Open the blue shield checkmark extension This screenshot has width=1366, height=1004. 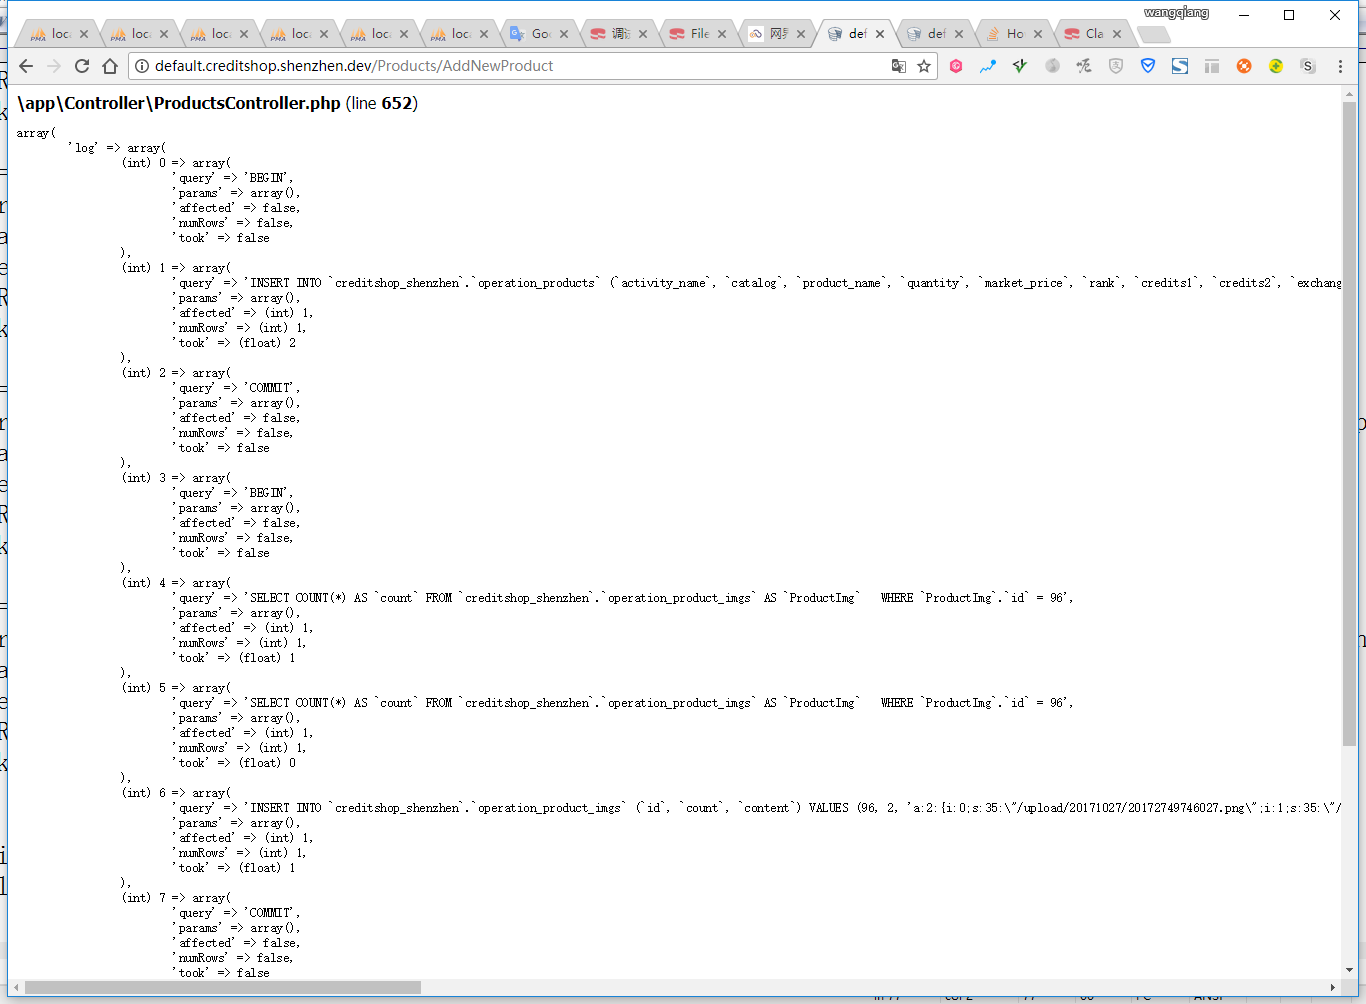(1148, 66)
